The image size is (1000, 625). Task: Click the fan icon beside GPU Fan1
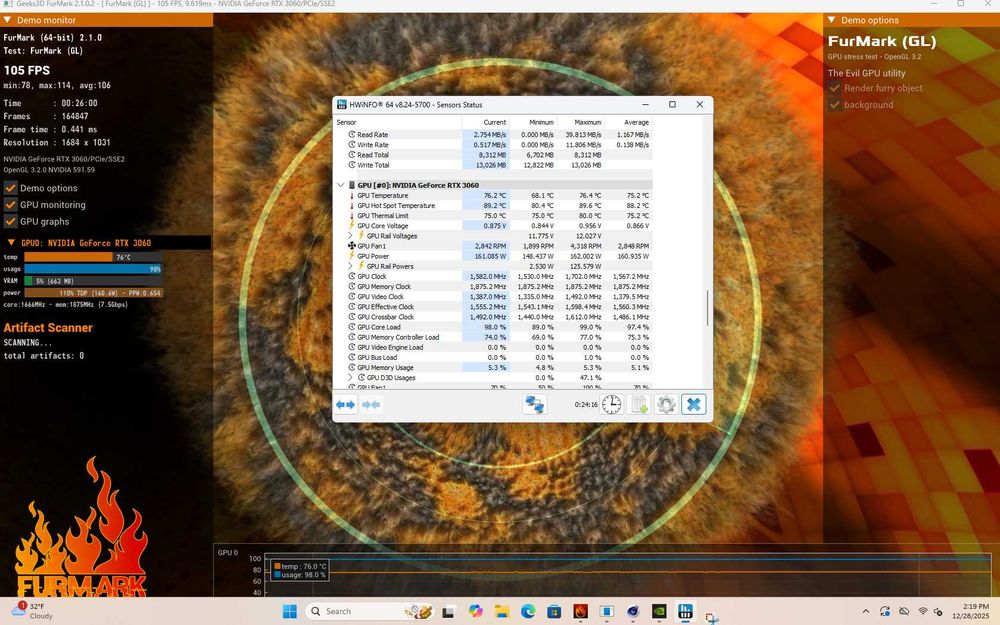coord(351,246)
